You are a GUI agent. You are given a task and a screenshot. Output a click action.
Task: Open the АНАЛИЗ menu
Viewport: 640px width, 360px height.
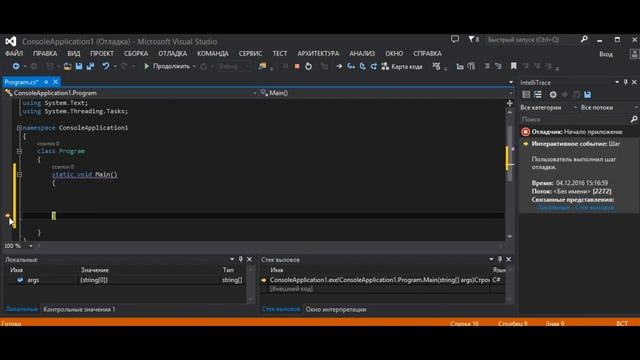click(362, 53)
